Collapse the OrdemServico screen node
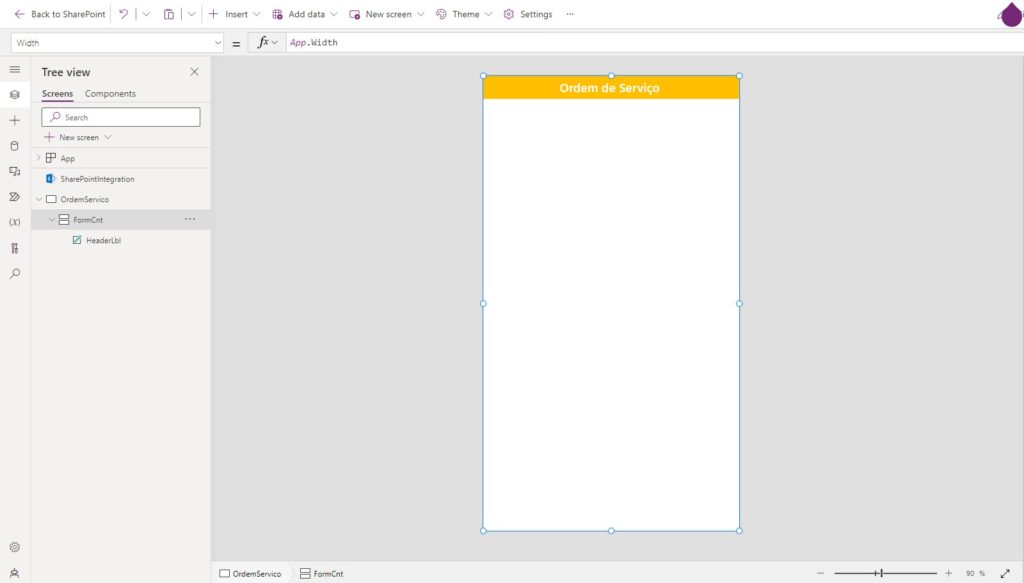This screenshot has height=583, width=1024. [x=39, y=199]
